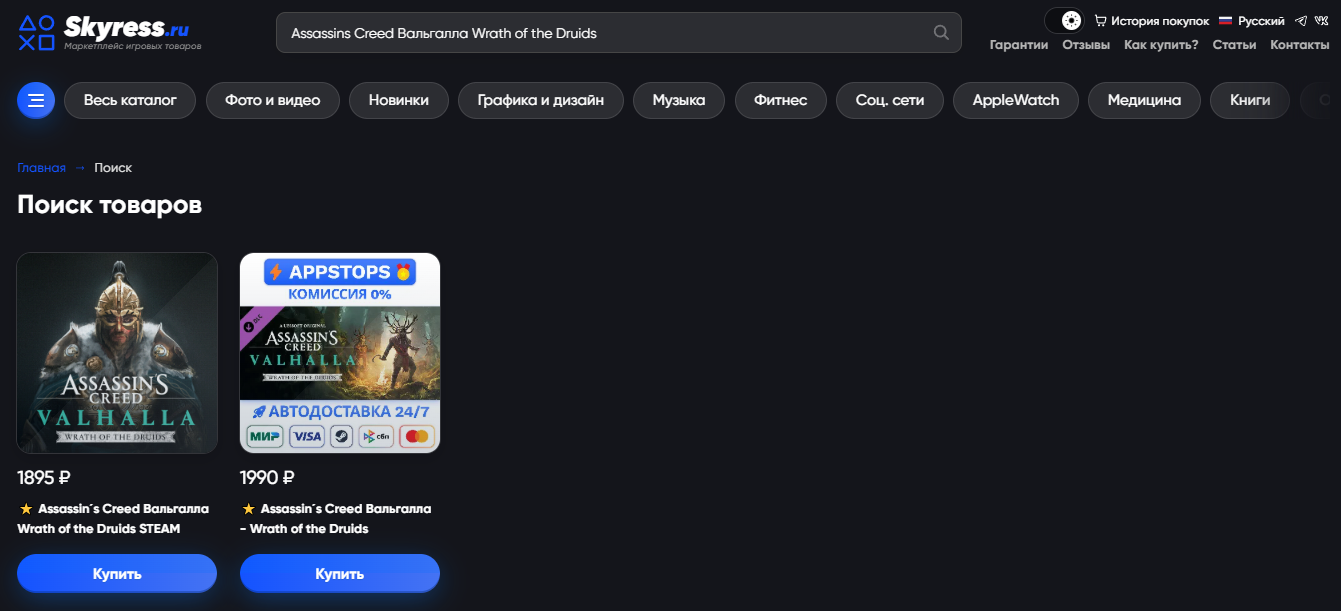Open the Русский language selector
Screen dimensions: 1341x611
point(1261,20)
